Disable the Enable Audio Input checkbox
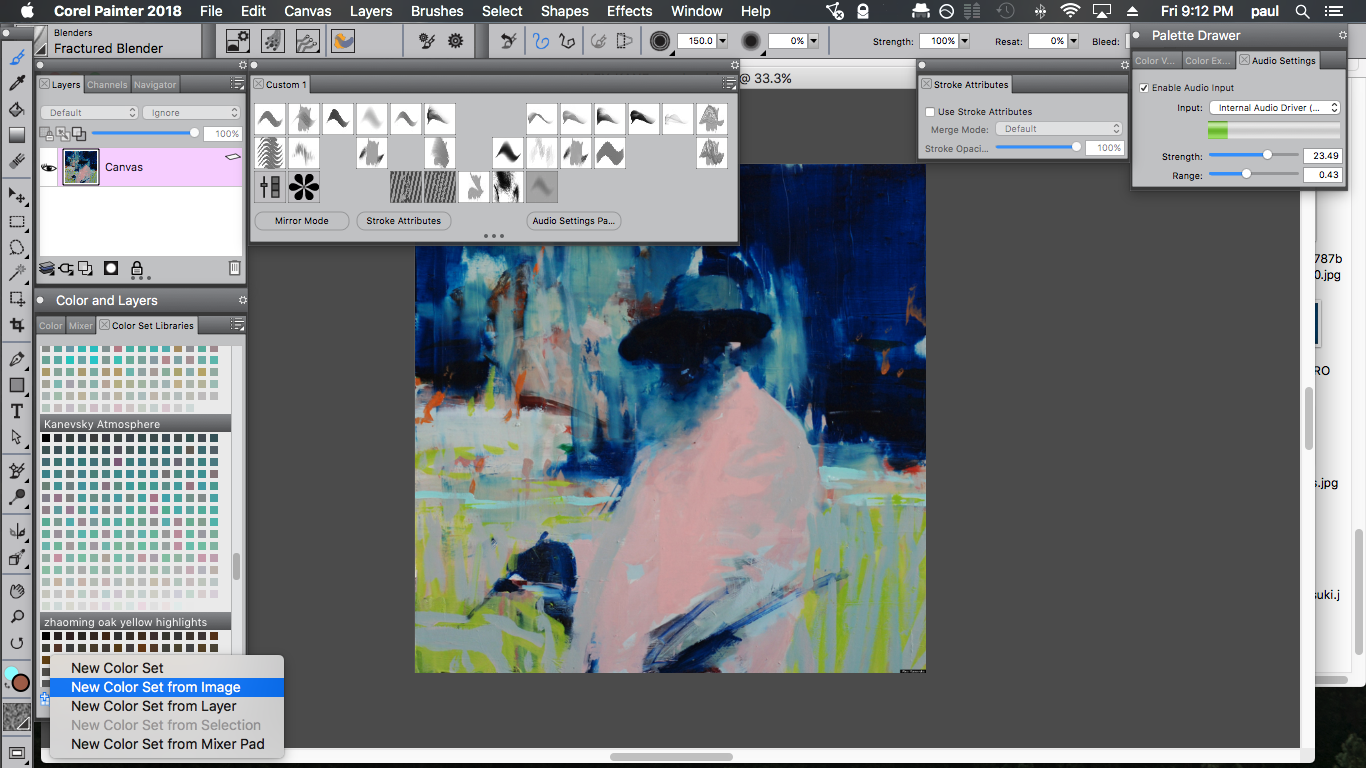The image size is (1366, 768). 1144,88
